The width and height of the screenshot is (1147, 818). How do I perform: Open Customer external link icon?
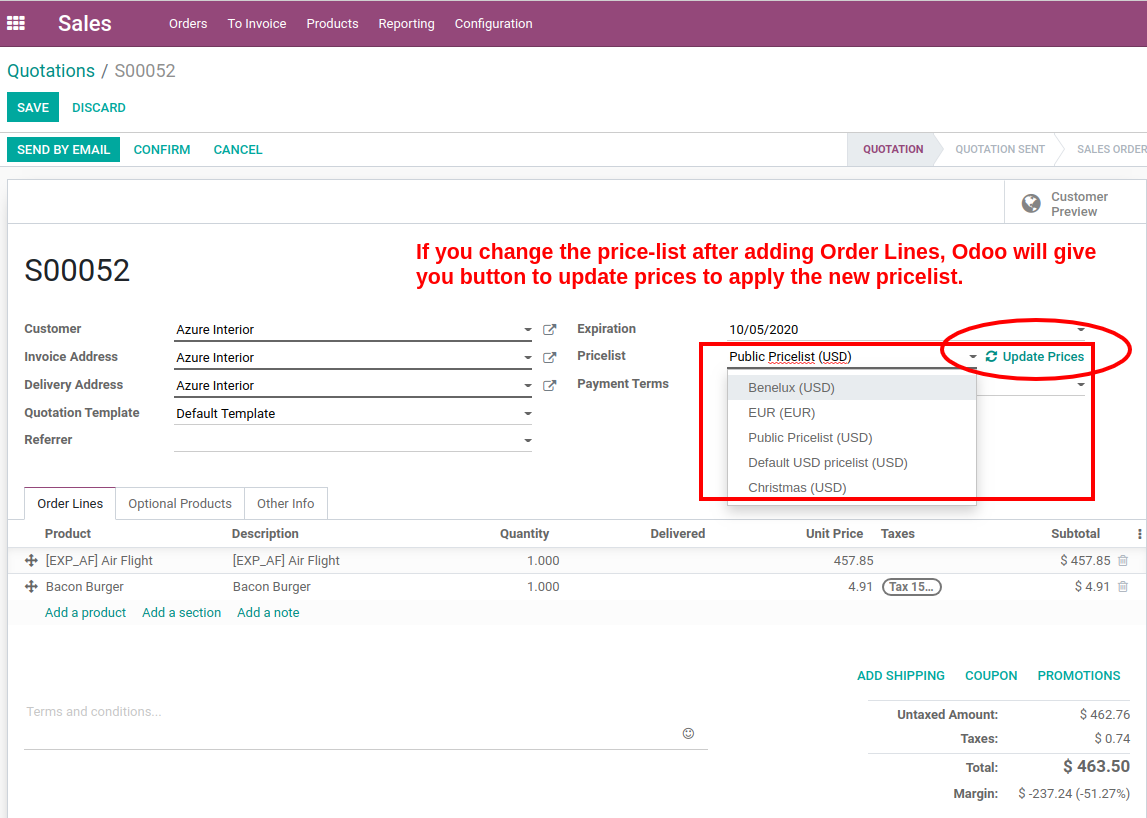pyautogui.click(x=549, y=330)
